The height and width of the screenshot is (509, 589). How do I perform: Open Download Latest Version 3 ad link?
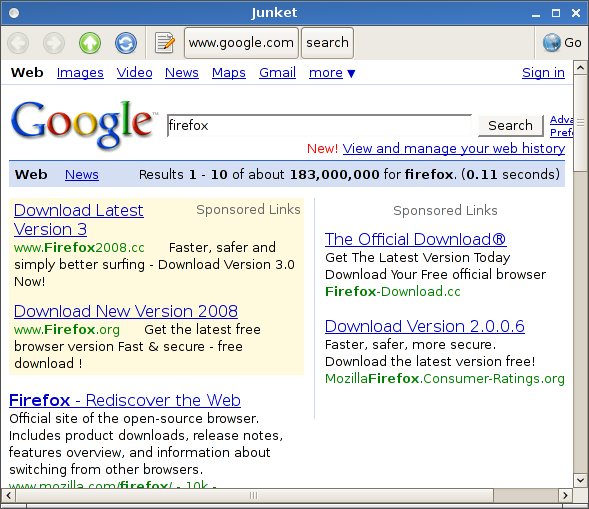pos(79,220)
